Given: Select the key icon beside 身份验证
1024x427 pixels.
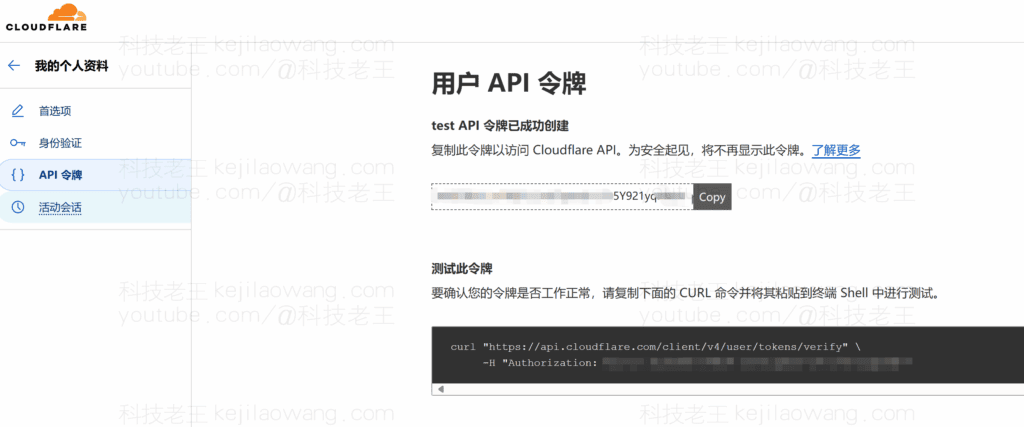Looking at the screenshot, I should coord(18,143).
